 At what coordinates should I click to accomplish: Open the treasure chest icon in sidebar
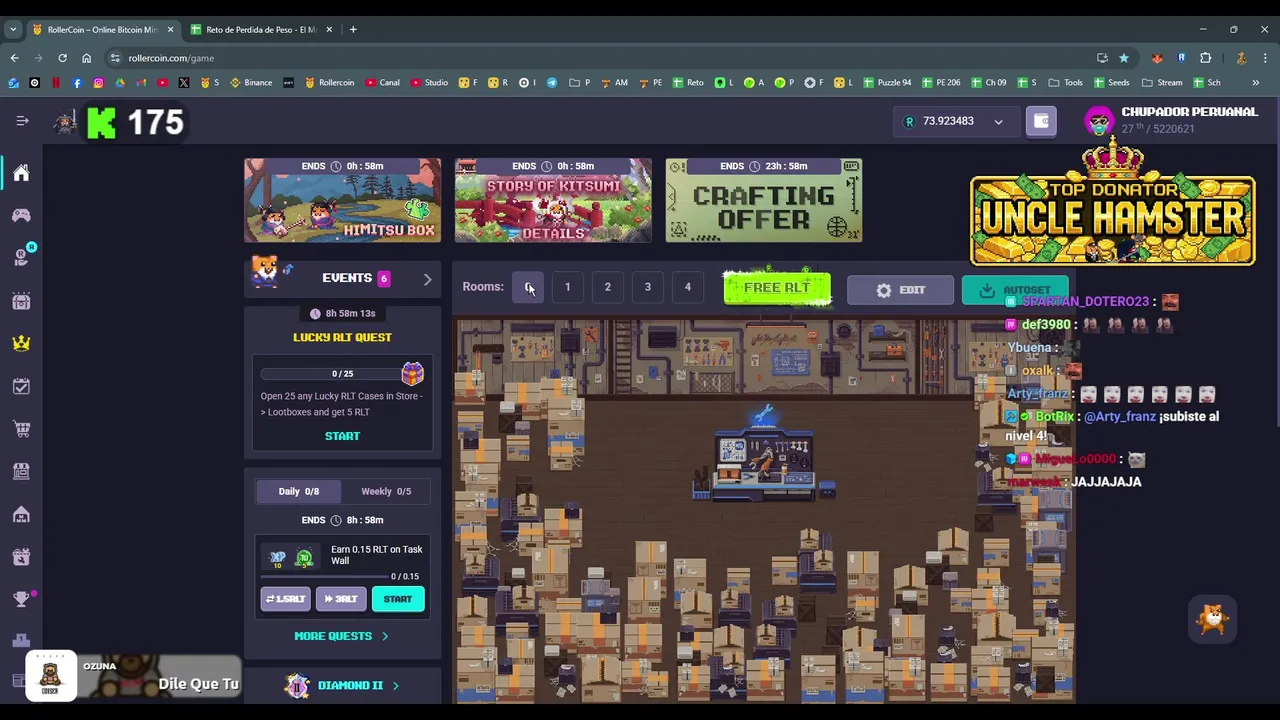point(21,301)
